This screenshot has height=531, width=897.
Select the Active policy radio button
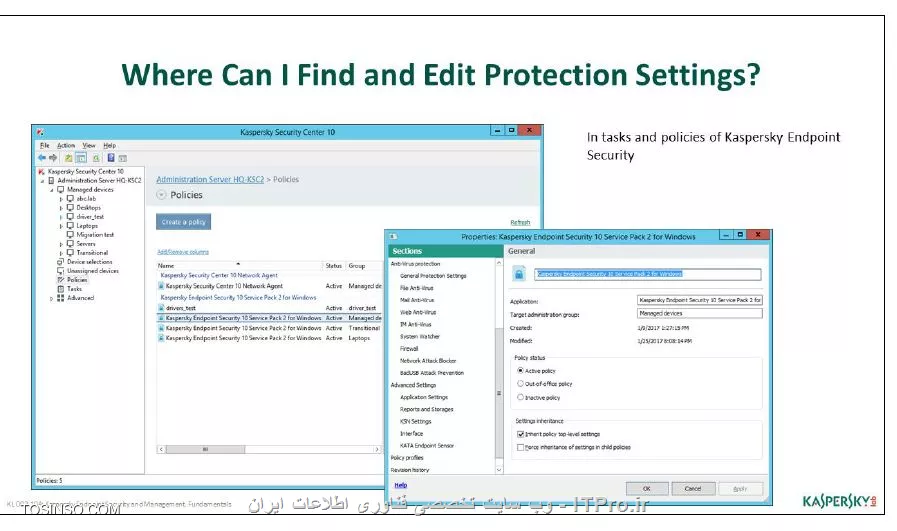[521, 371]
